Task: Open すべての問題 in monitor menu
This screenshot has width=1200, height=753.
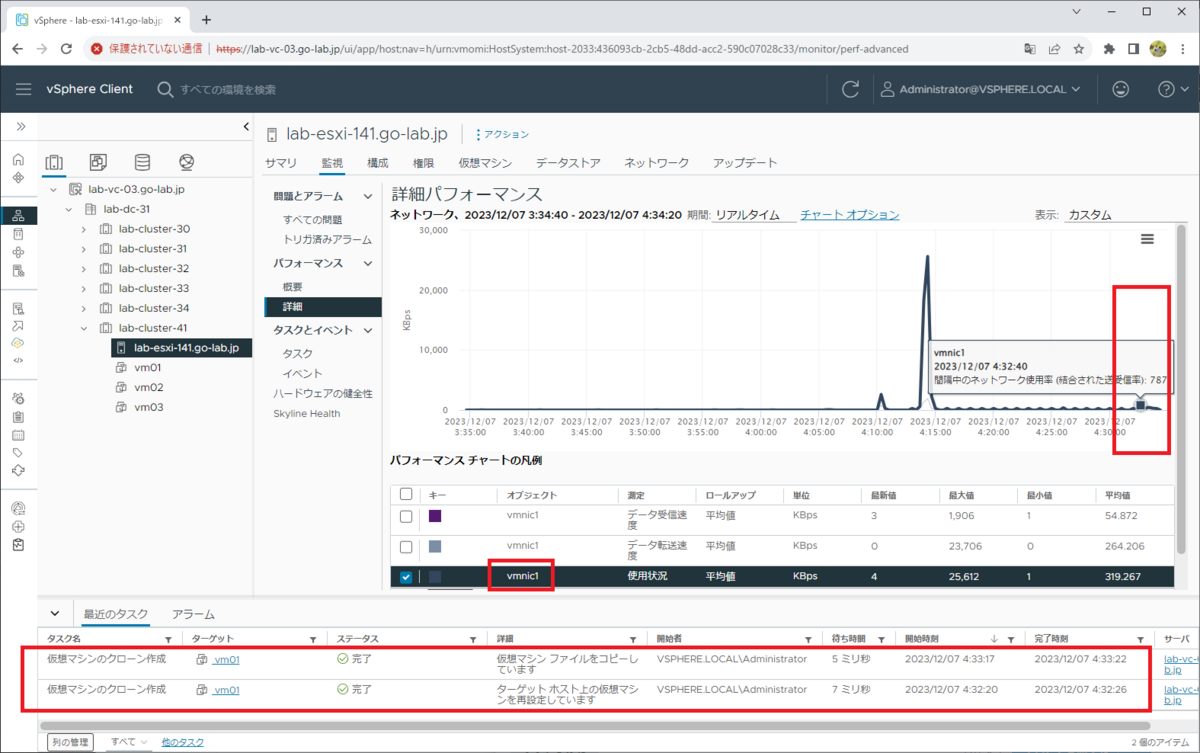Action: tap(313, 220)
